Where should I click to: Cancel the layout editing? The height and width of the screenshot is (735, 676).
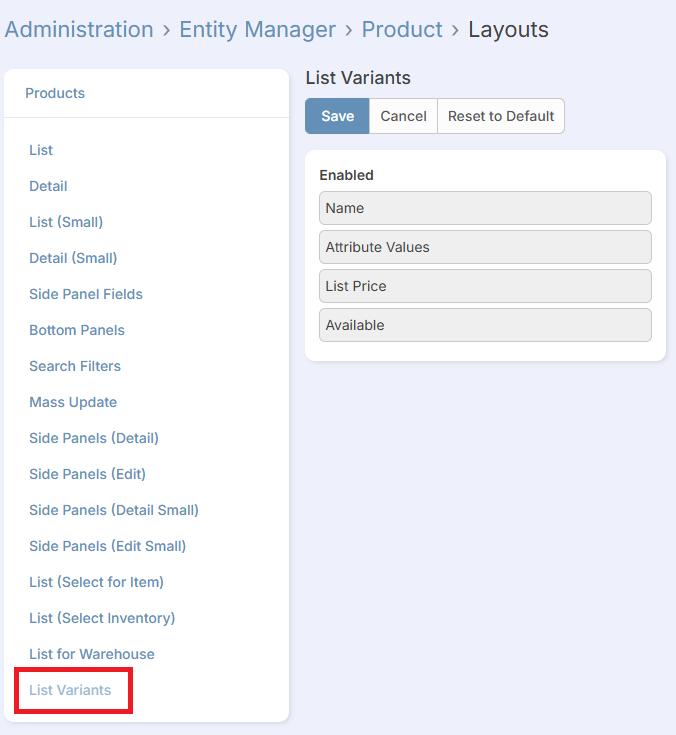403,116
